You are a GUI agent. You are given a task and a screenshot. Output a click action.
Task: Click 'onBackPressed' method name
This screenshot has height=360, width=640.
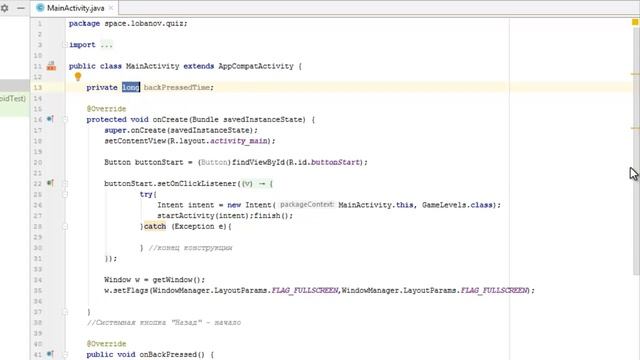pyautogui.click(x=168, y=354)
